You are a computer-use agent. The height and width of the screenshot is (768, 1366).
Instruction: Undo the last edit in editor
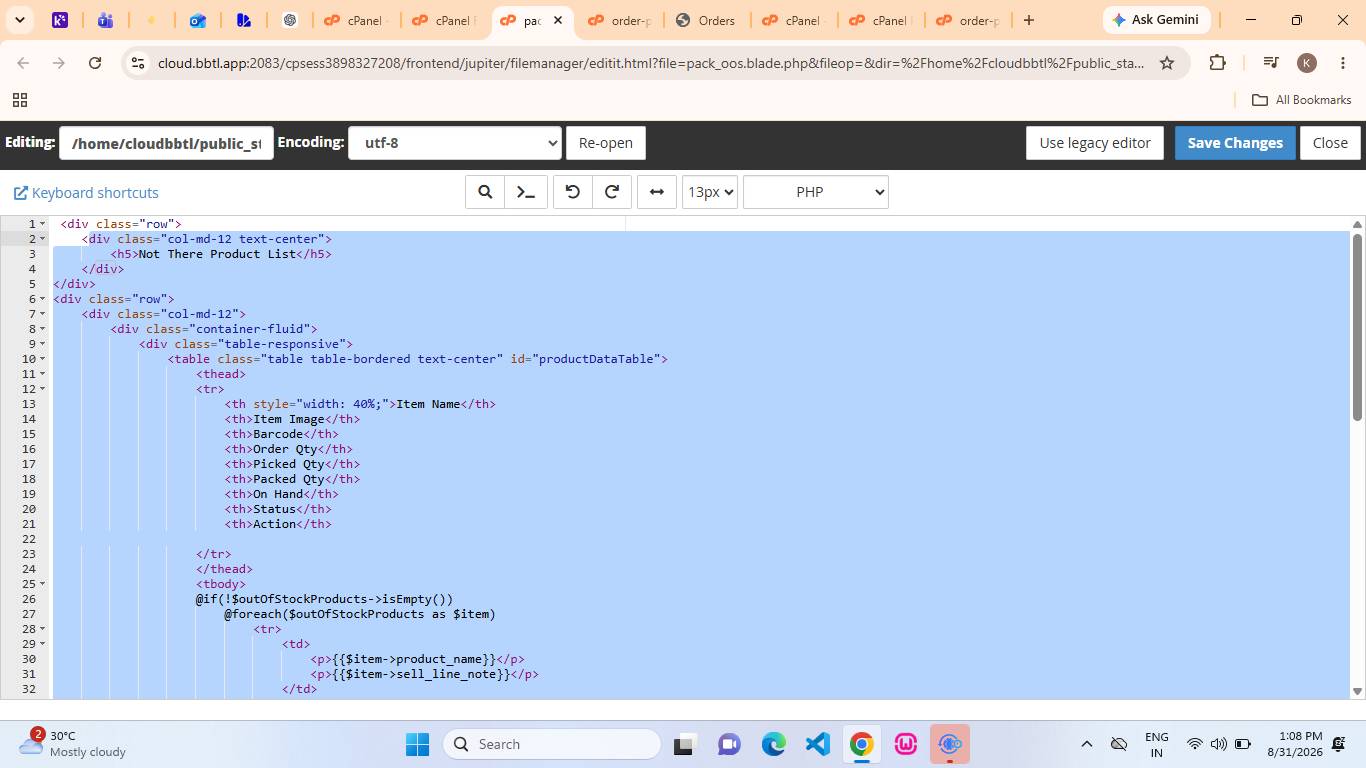pos(573,192)
